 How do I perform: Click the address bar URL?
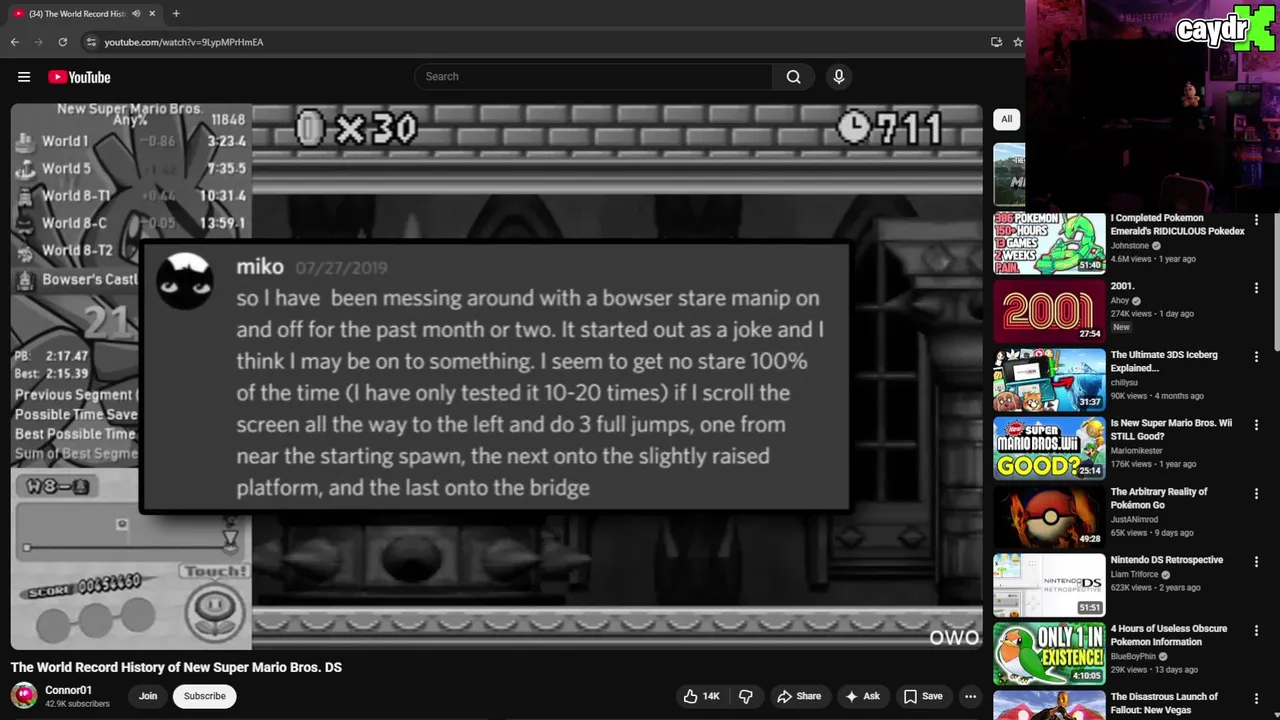pyautogui.click(x=184, y=42)
